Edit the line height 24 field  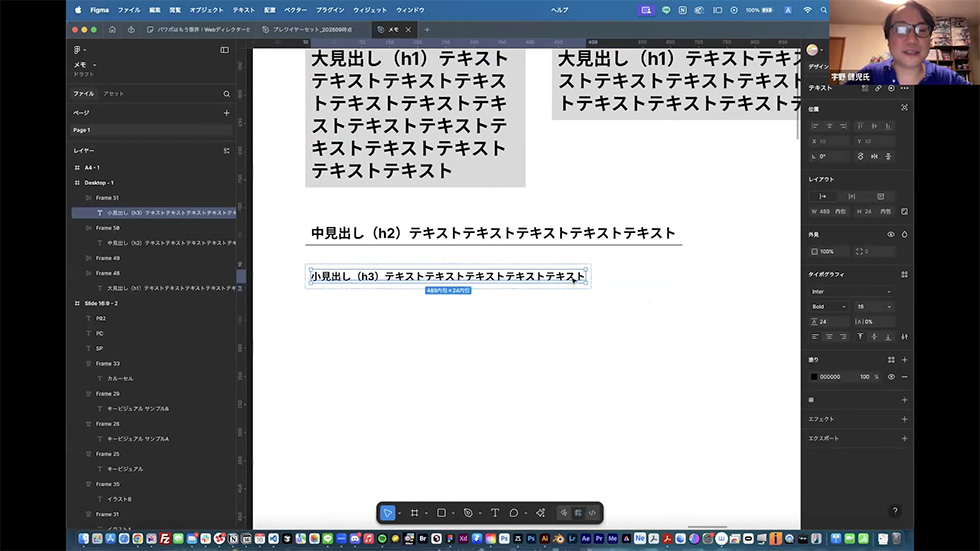tap(829, 322)
